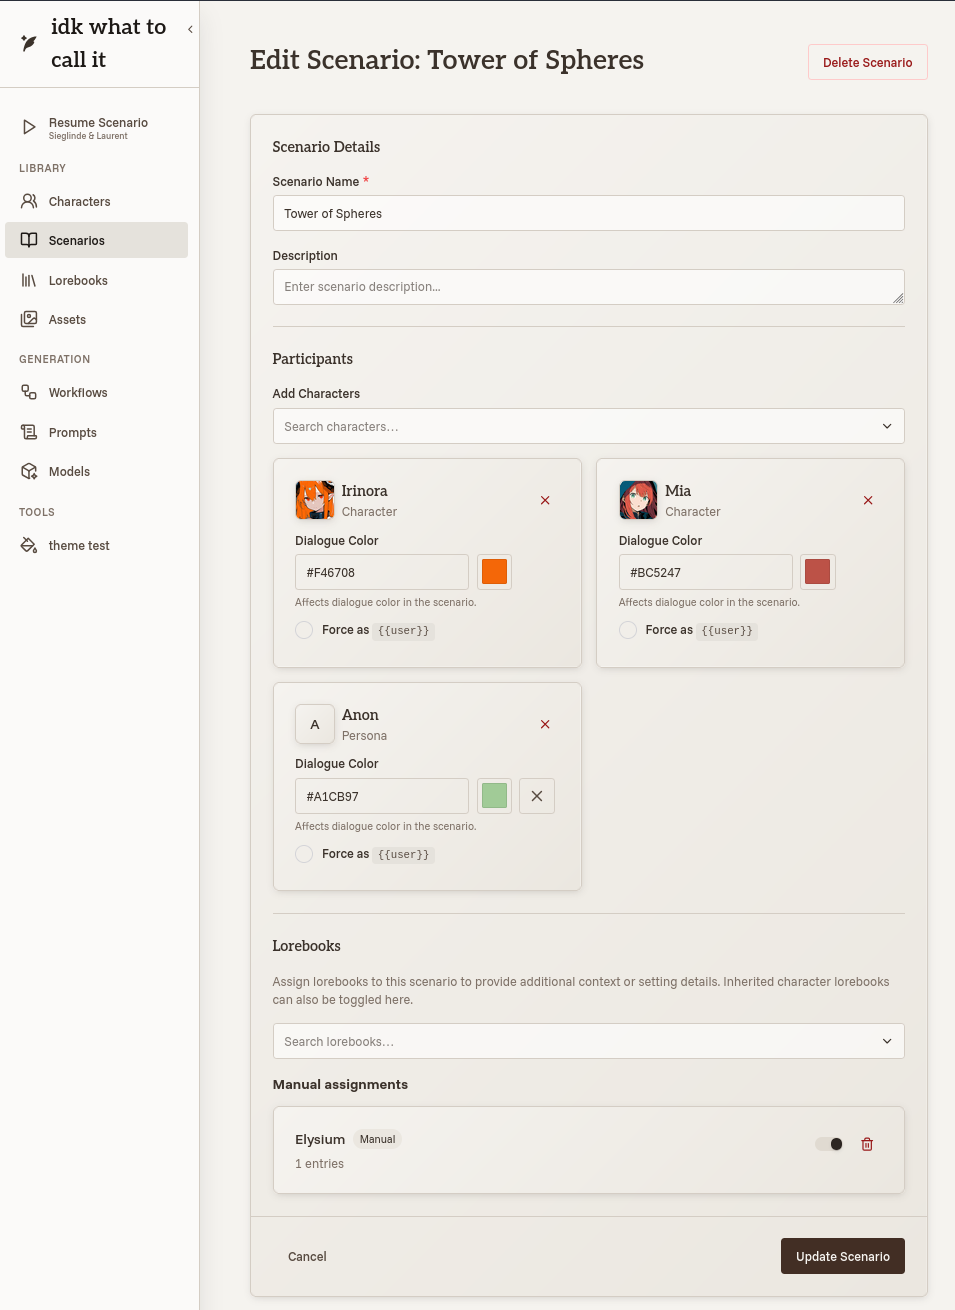
Task: Click Mia's avatar thumbnail
Action: 638,500
